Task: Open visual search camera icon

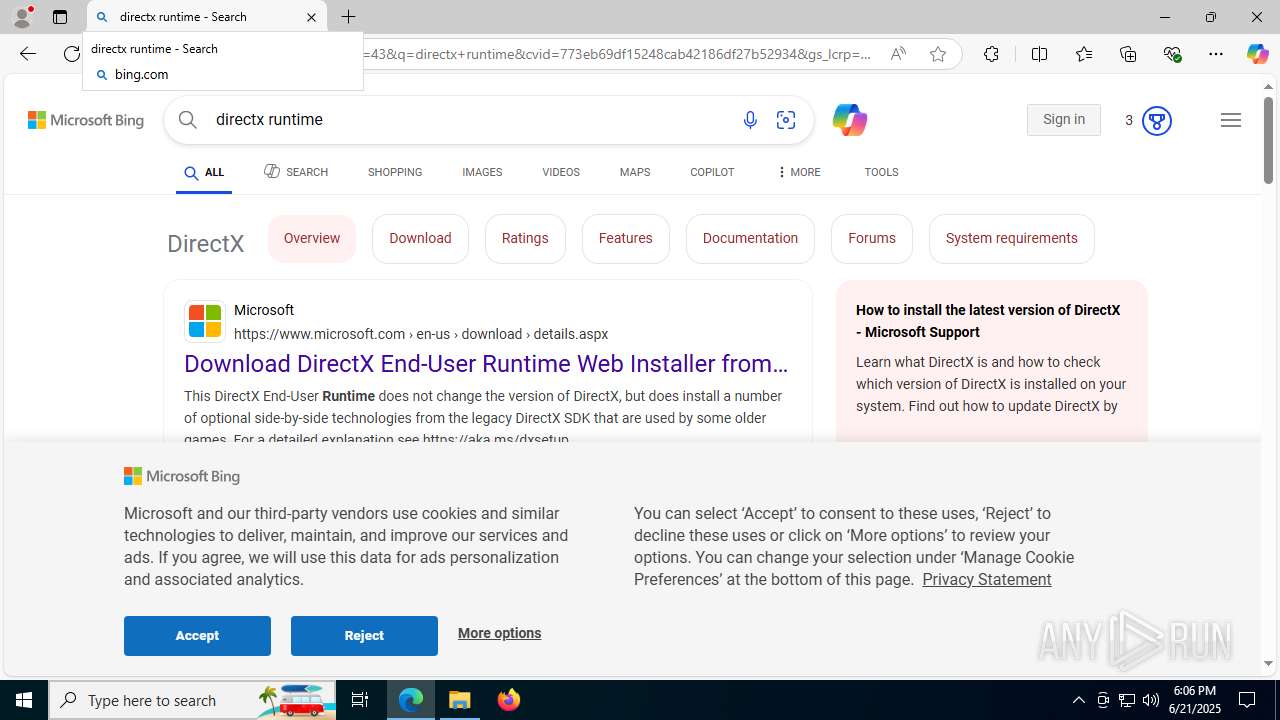Action: [x=786, y=120]
